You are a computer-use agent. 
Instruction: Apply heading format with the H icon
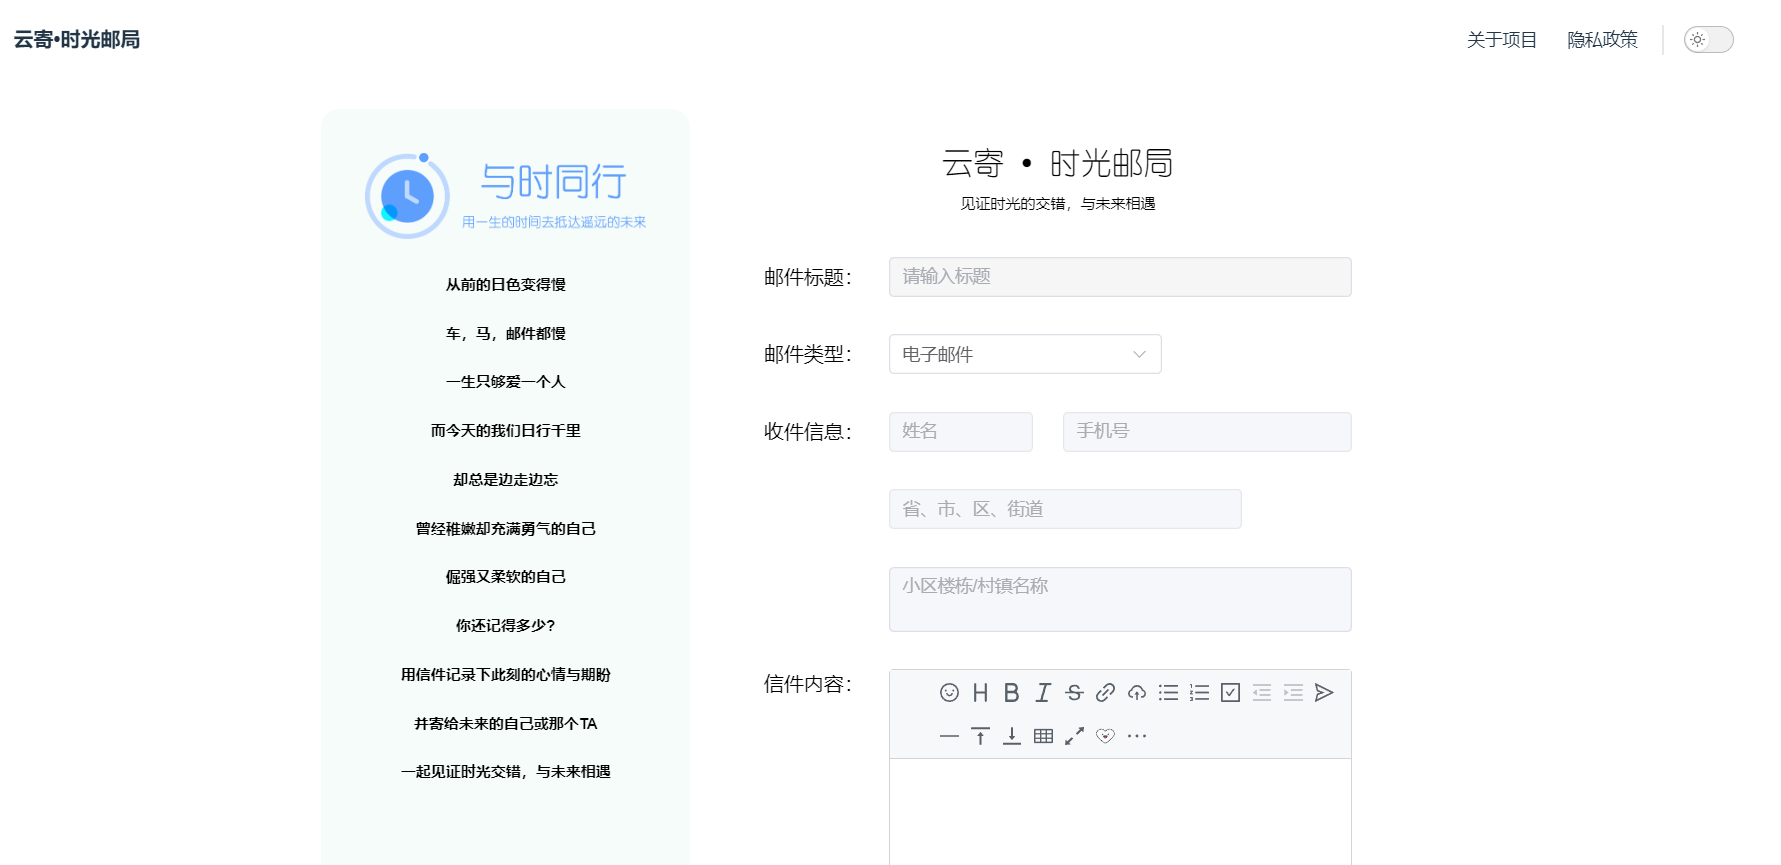[x=980, y=692]
